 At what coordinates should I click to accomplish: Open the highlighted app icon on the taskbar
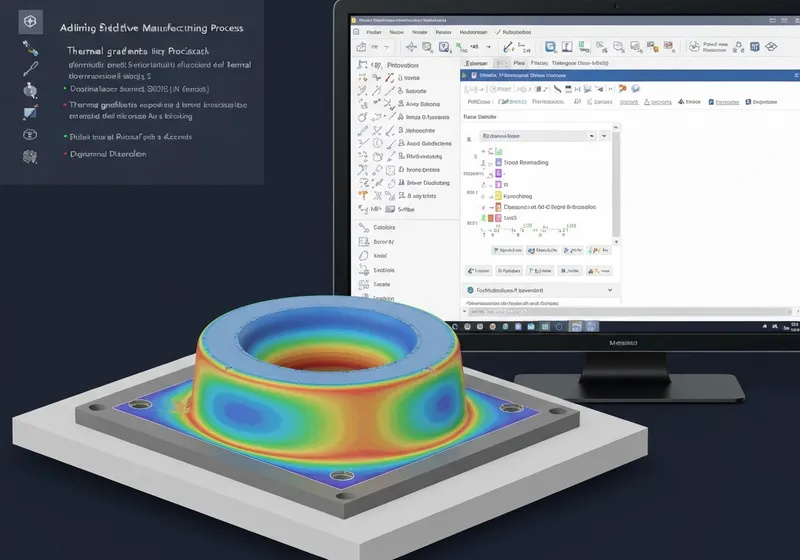[x=576, y=326]
